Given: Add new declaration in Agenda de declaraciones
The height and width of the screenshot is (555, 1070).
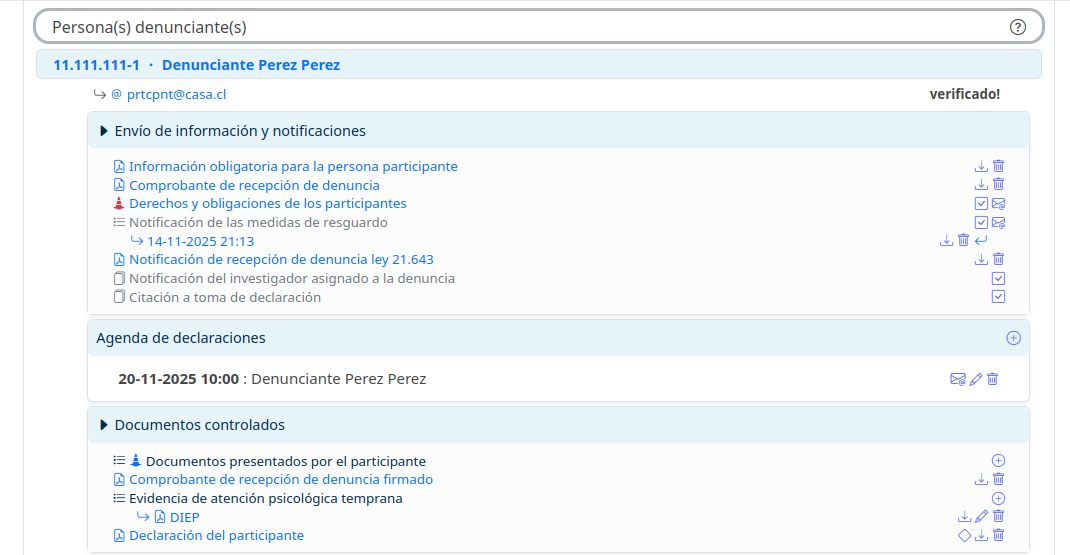Looking at the screenshot, I should [x=1013, y=338].
